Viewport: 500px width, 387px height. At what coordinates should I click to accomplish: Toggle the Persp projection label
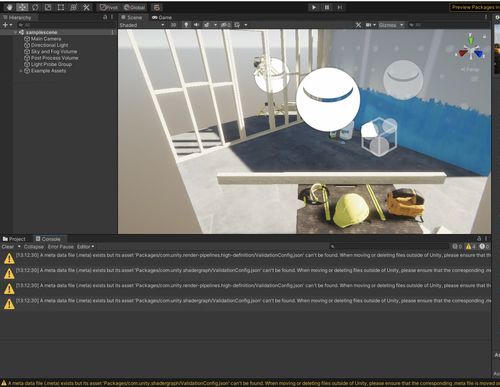[470, 69]
